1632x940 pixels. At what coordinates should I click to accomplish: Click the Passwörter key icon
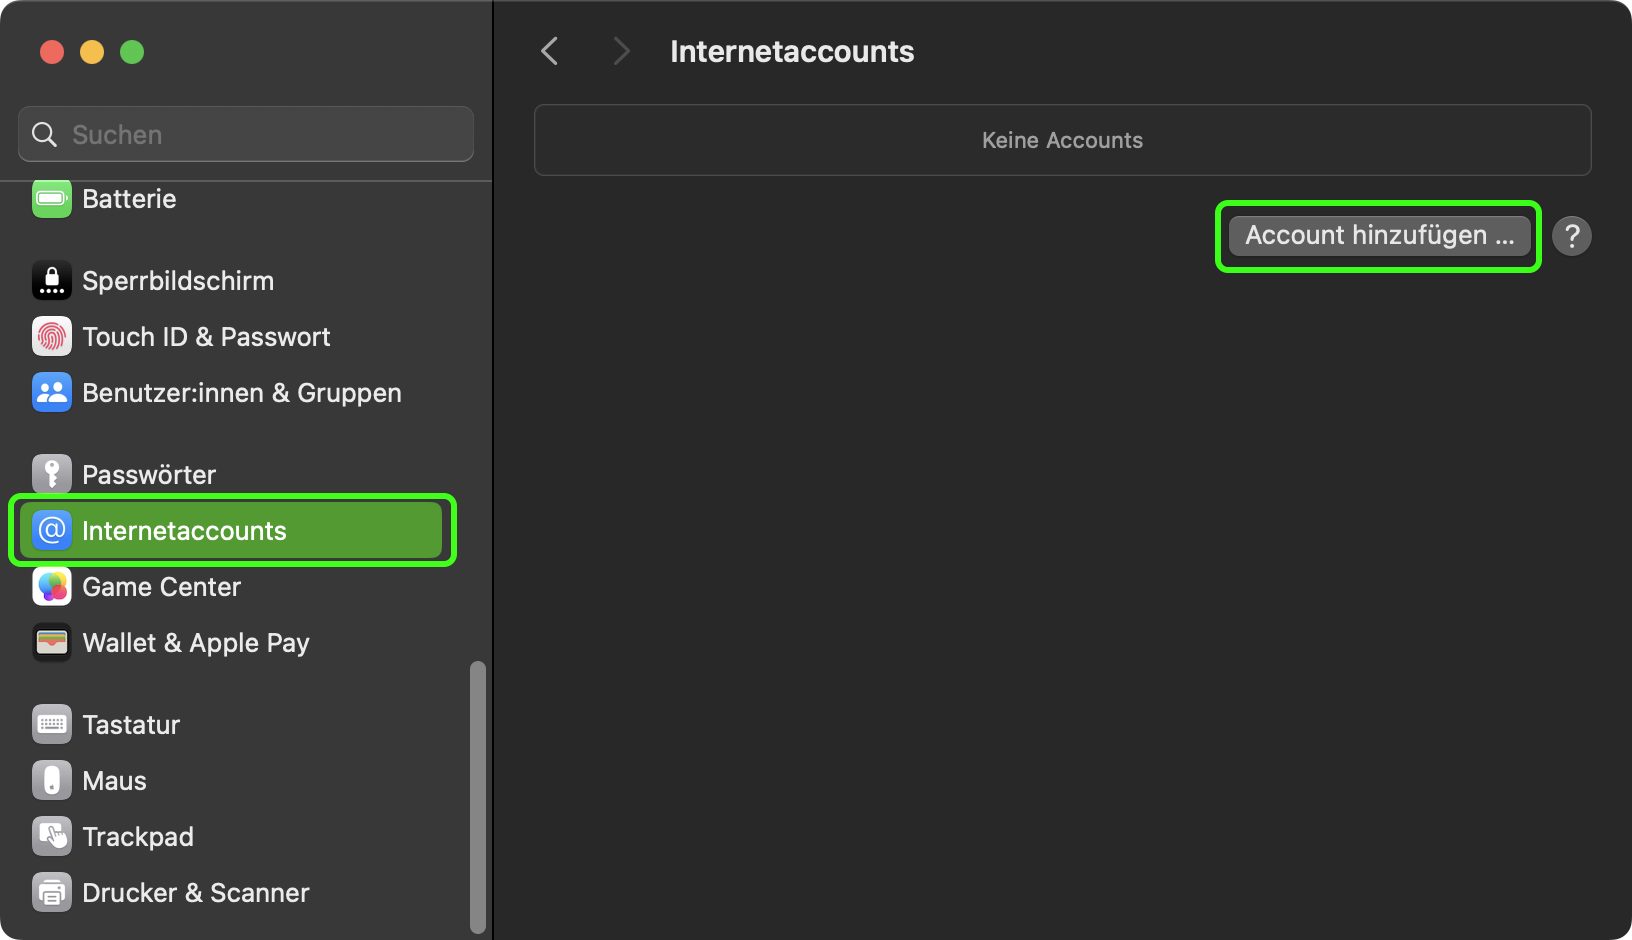point(52,475)
